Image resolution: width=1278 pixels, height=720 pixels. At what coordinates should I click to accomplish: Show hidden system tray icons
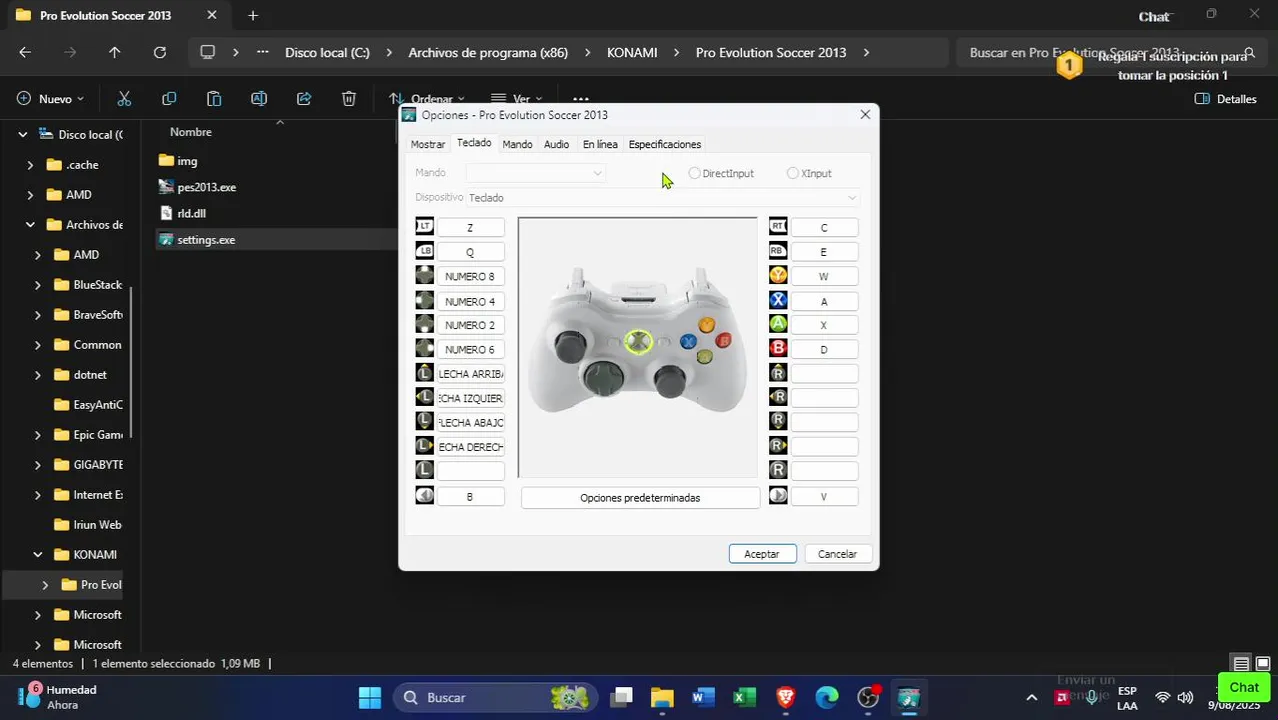pyautogui.click(x=1032, y=697)
